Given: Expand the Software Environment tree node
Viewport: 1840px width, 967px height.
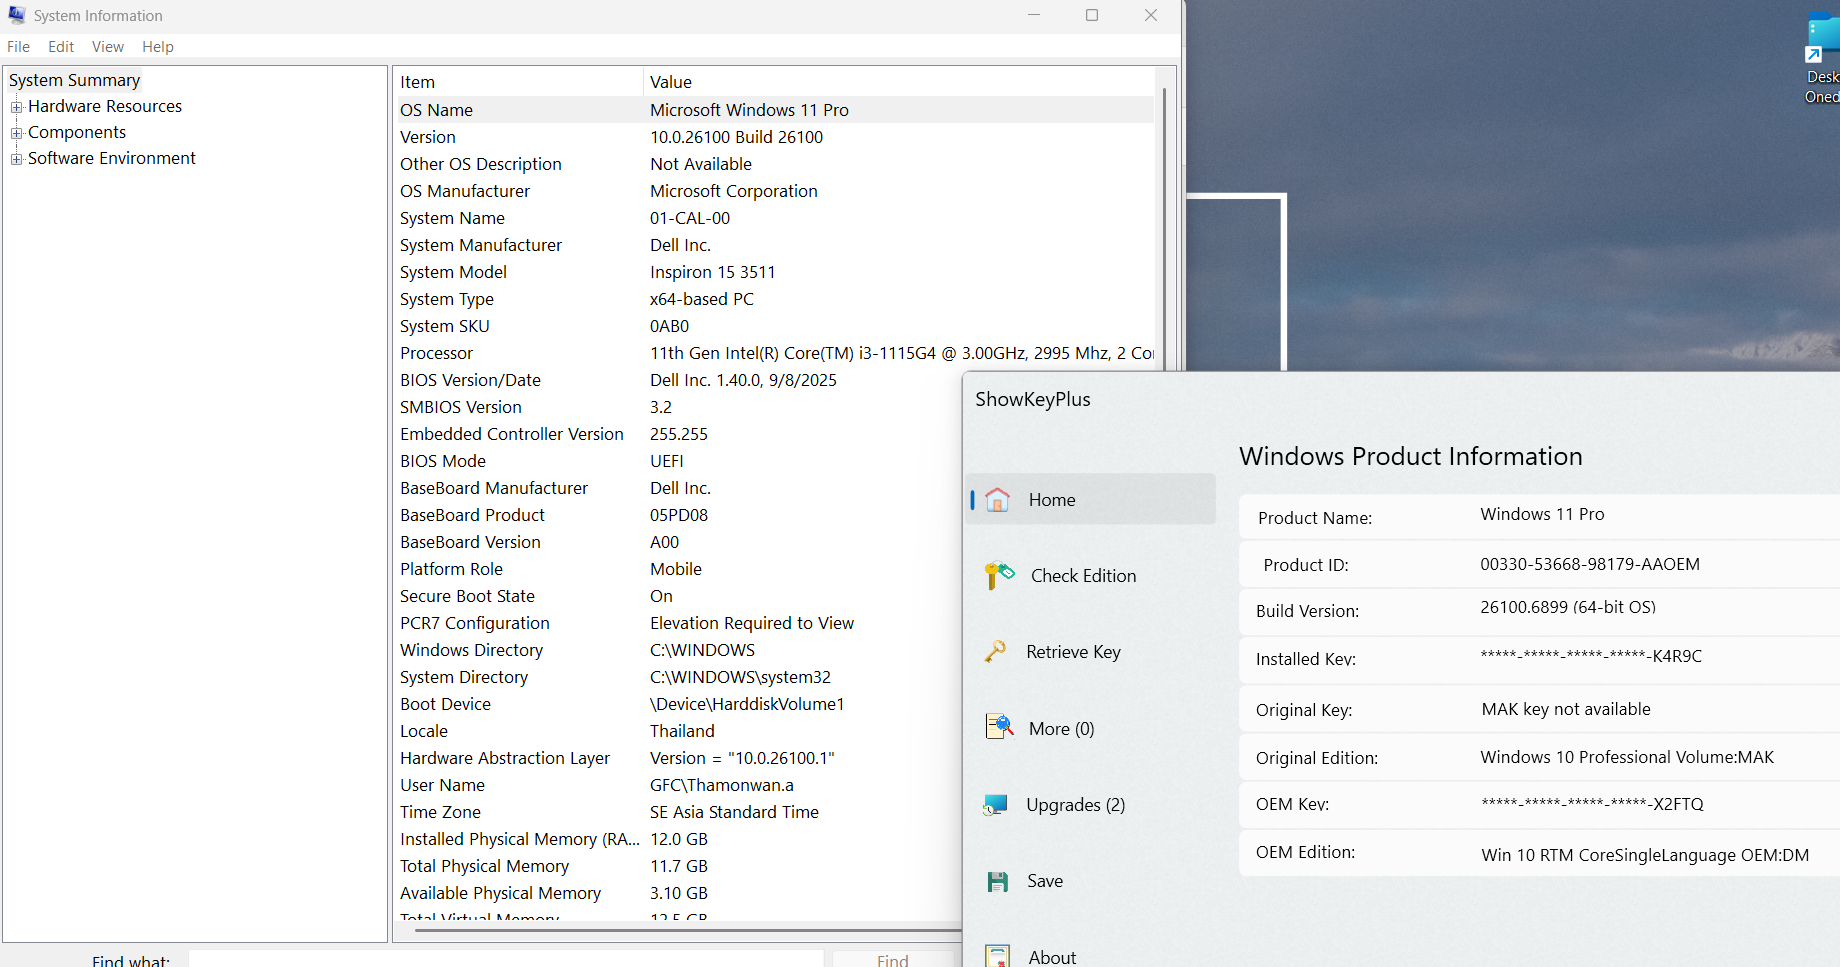Looking at the screenshot, I should (x=16, y=159).
